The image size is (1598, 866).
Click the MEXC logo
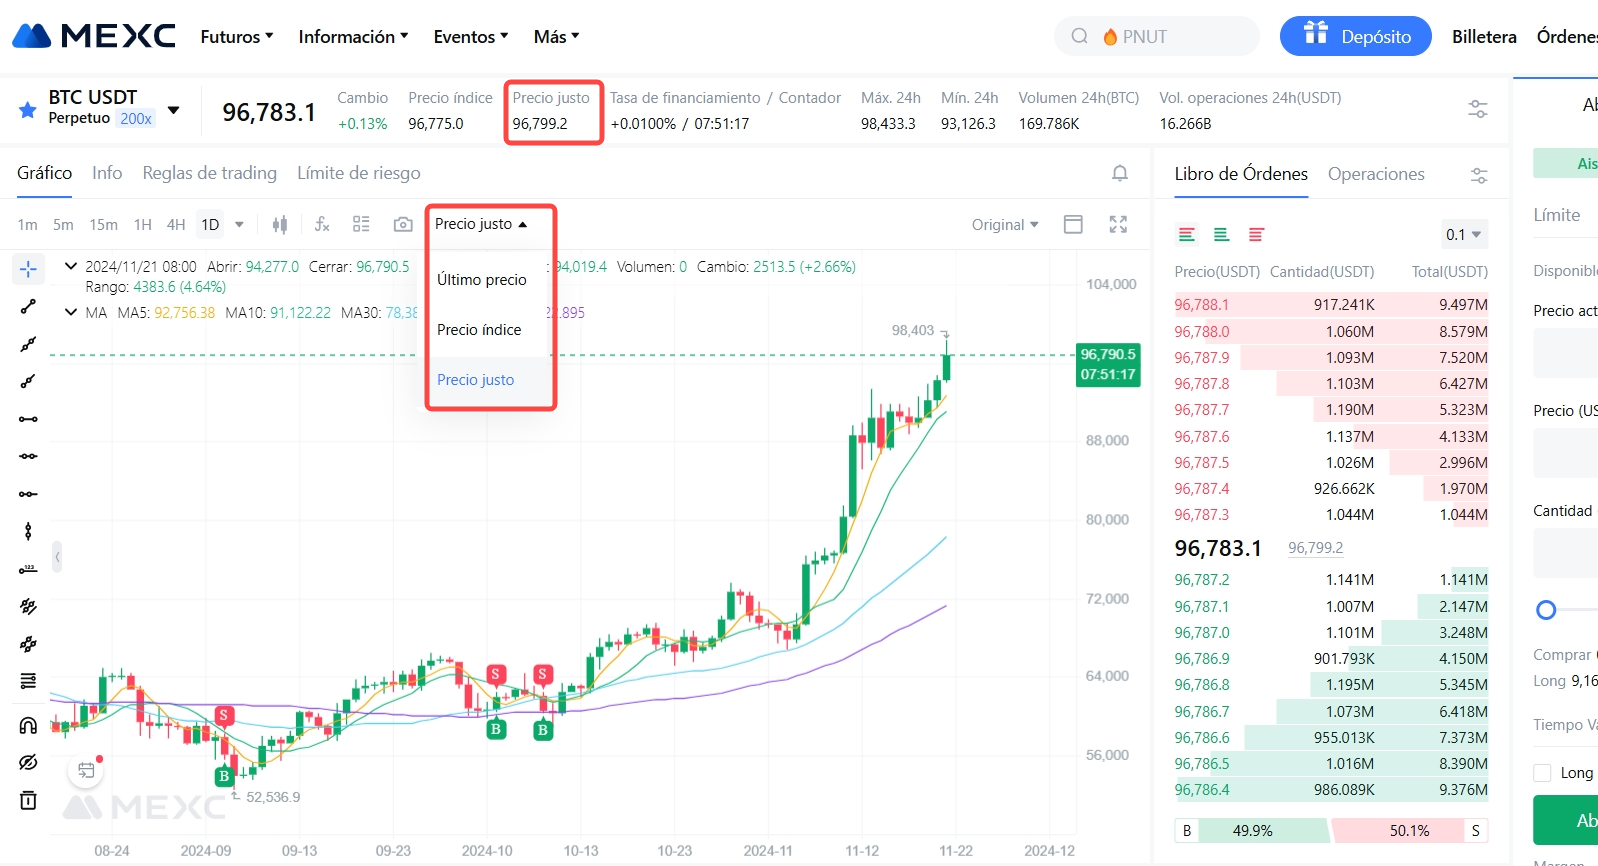click(94, 36)
